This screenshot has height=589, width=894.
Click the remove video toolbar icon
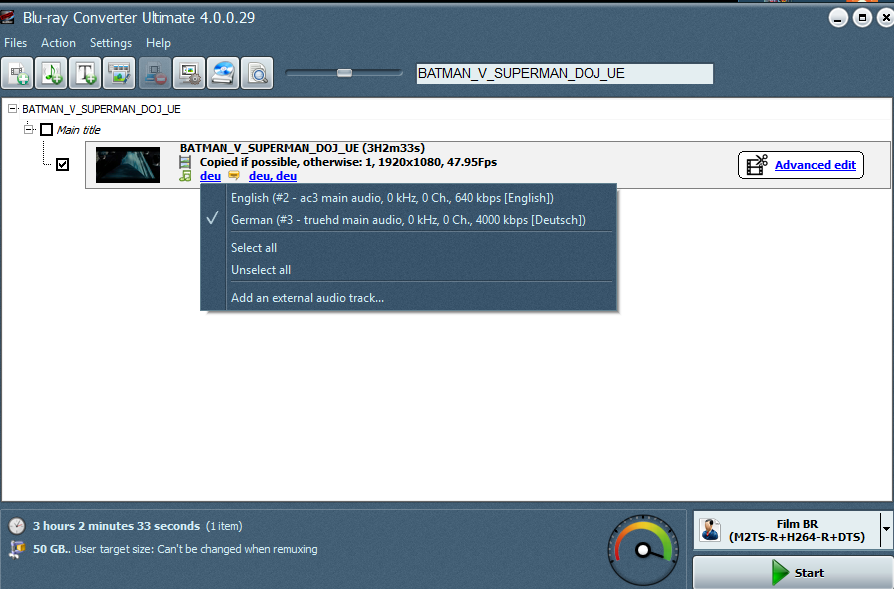155,74
